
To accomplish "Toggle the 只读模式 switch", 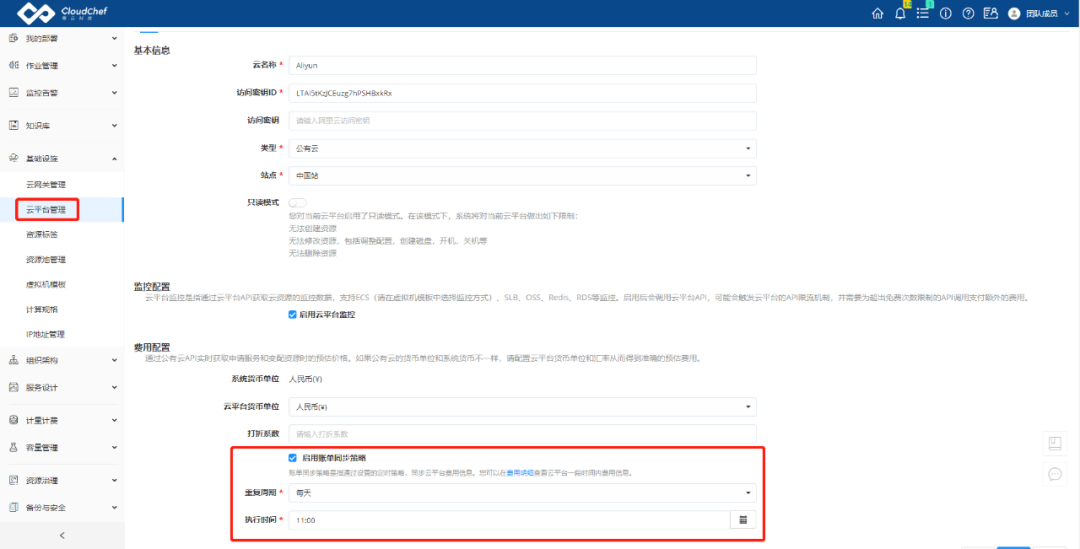I will (x=298, y=203).
